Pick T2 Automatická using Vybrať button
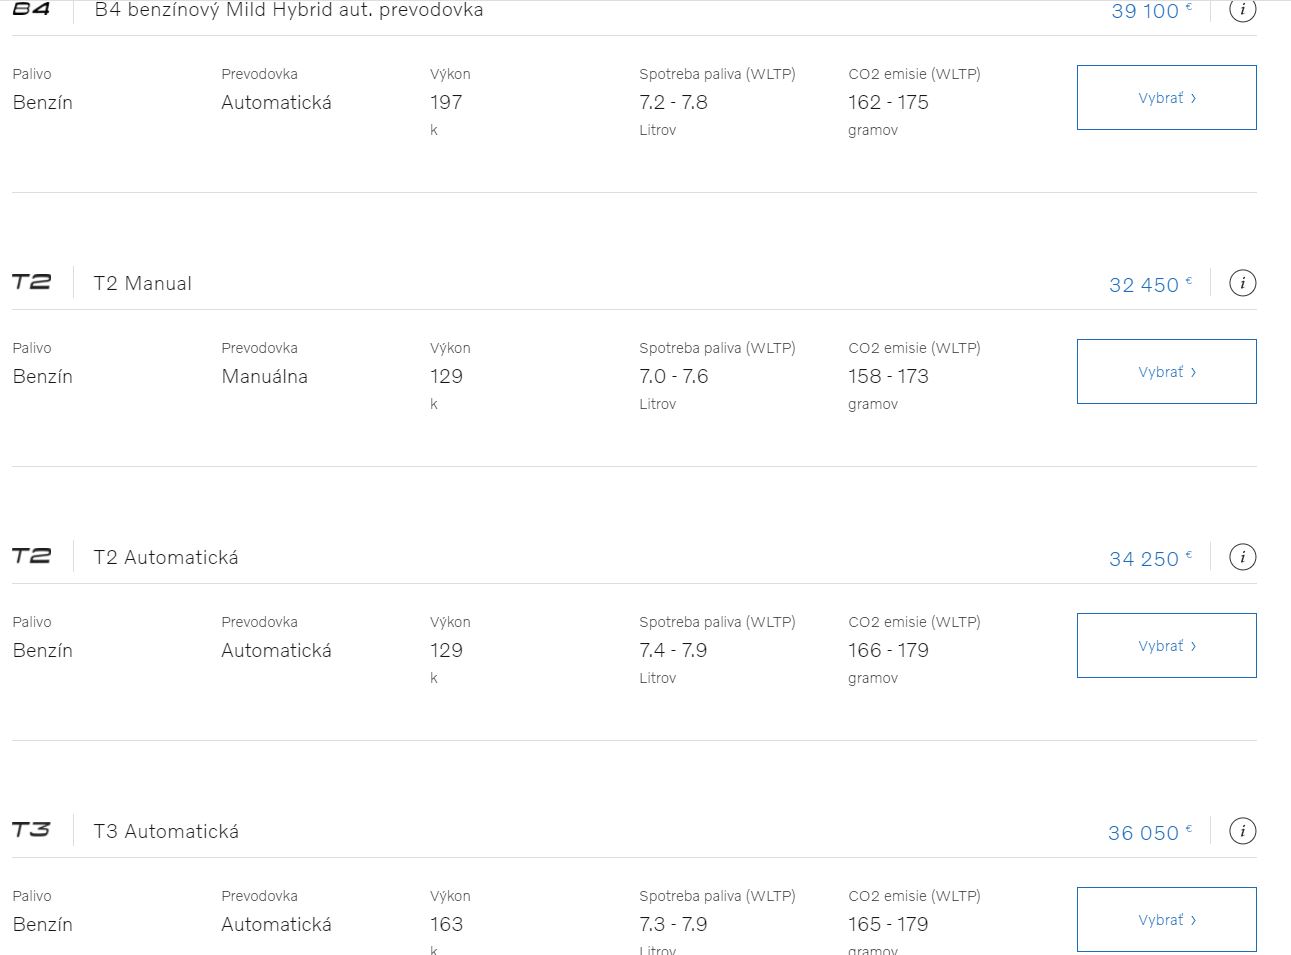Viewport: 1291px width, 955px height. pyautogui.click(x=1166, y=646)
